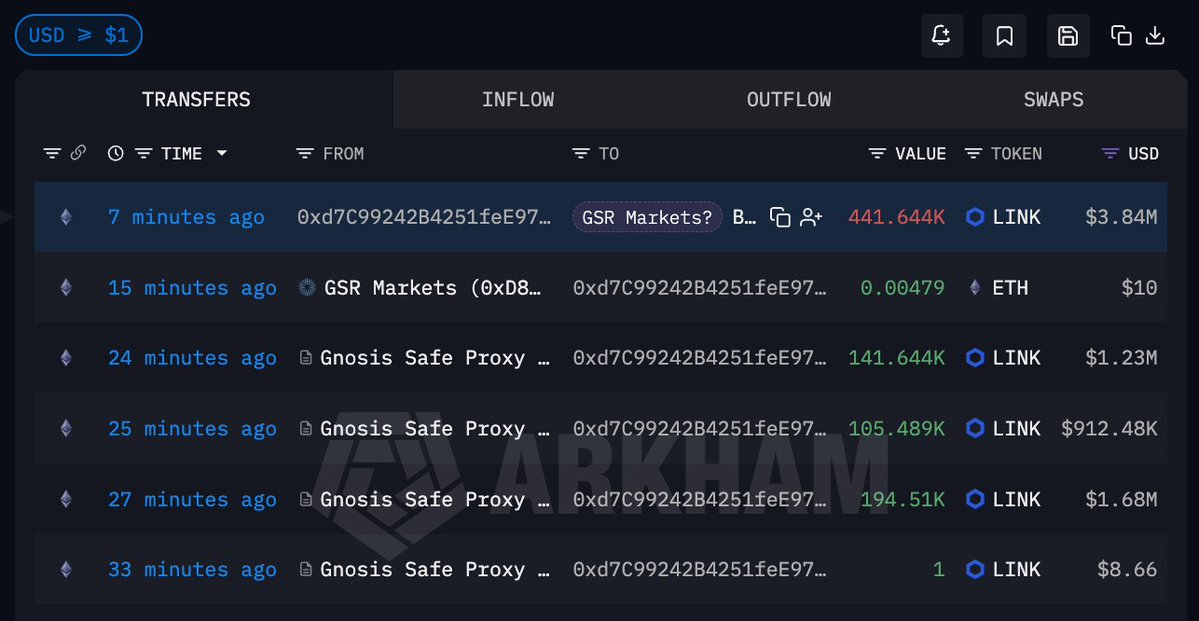This screenshot has width=1199, height=621.
Task: Click the 194.51K value cell
Action: (902, 499)
